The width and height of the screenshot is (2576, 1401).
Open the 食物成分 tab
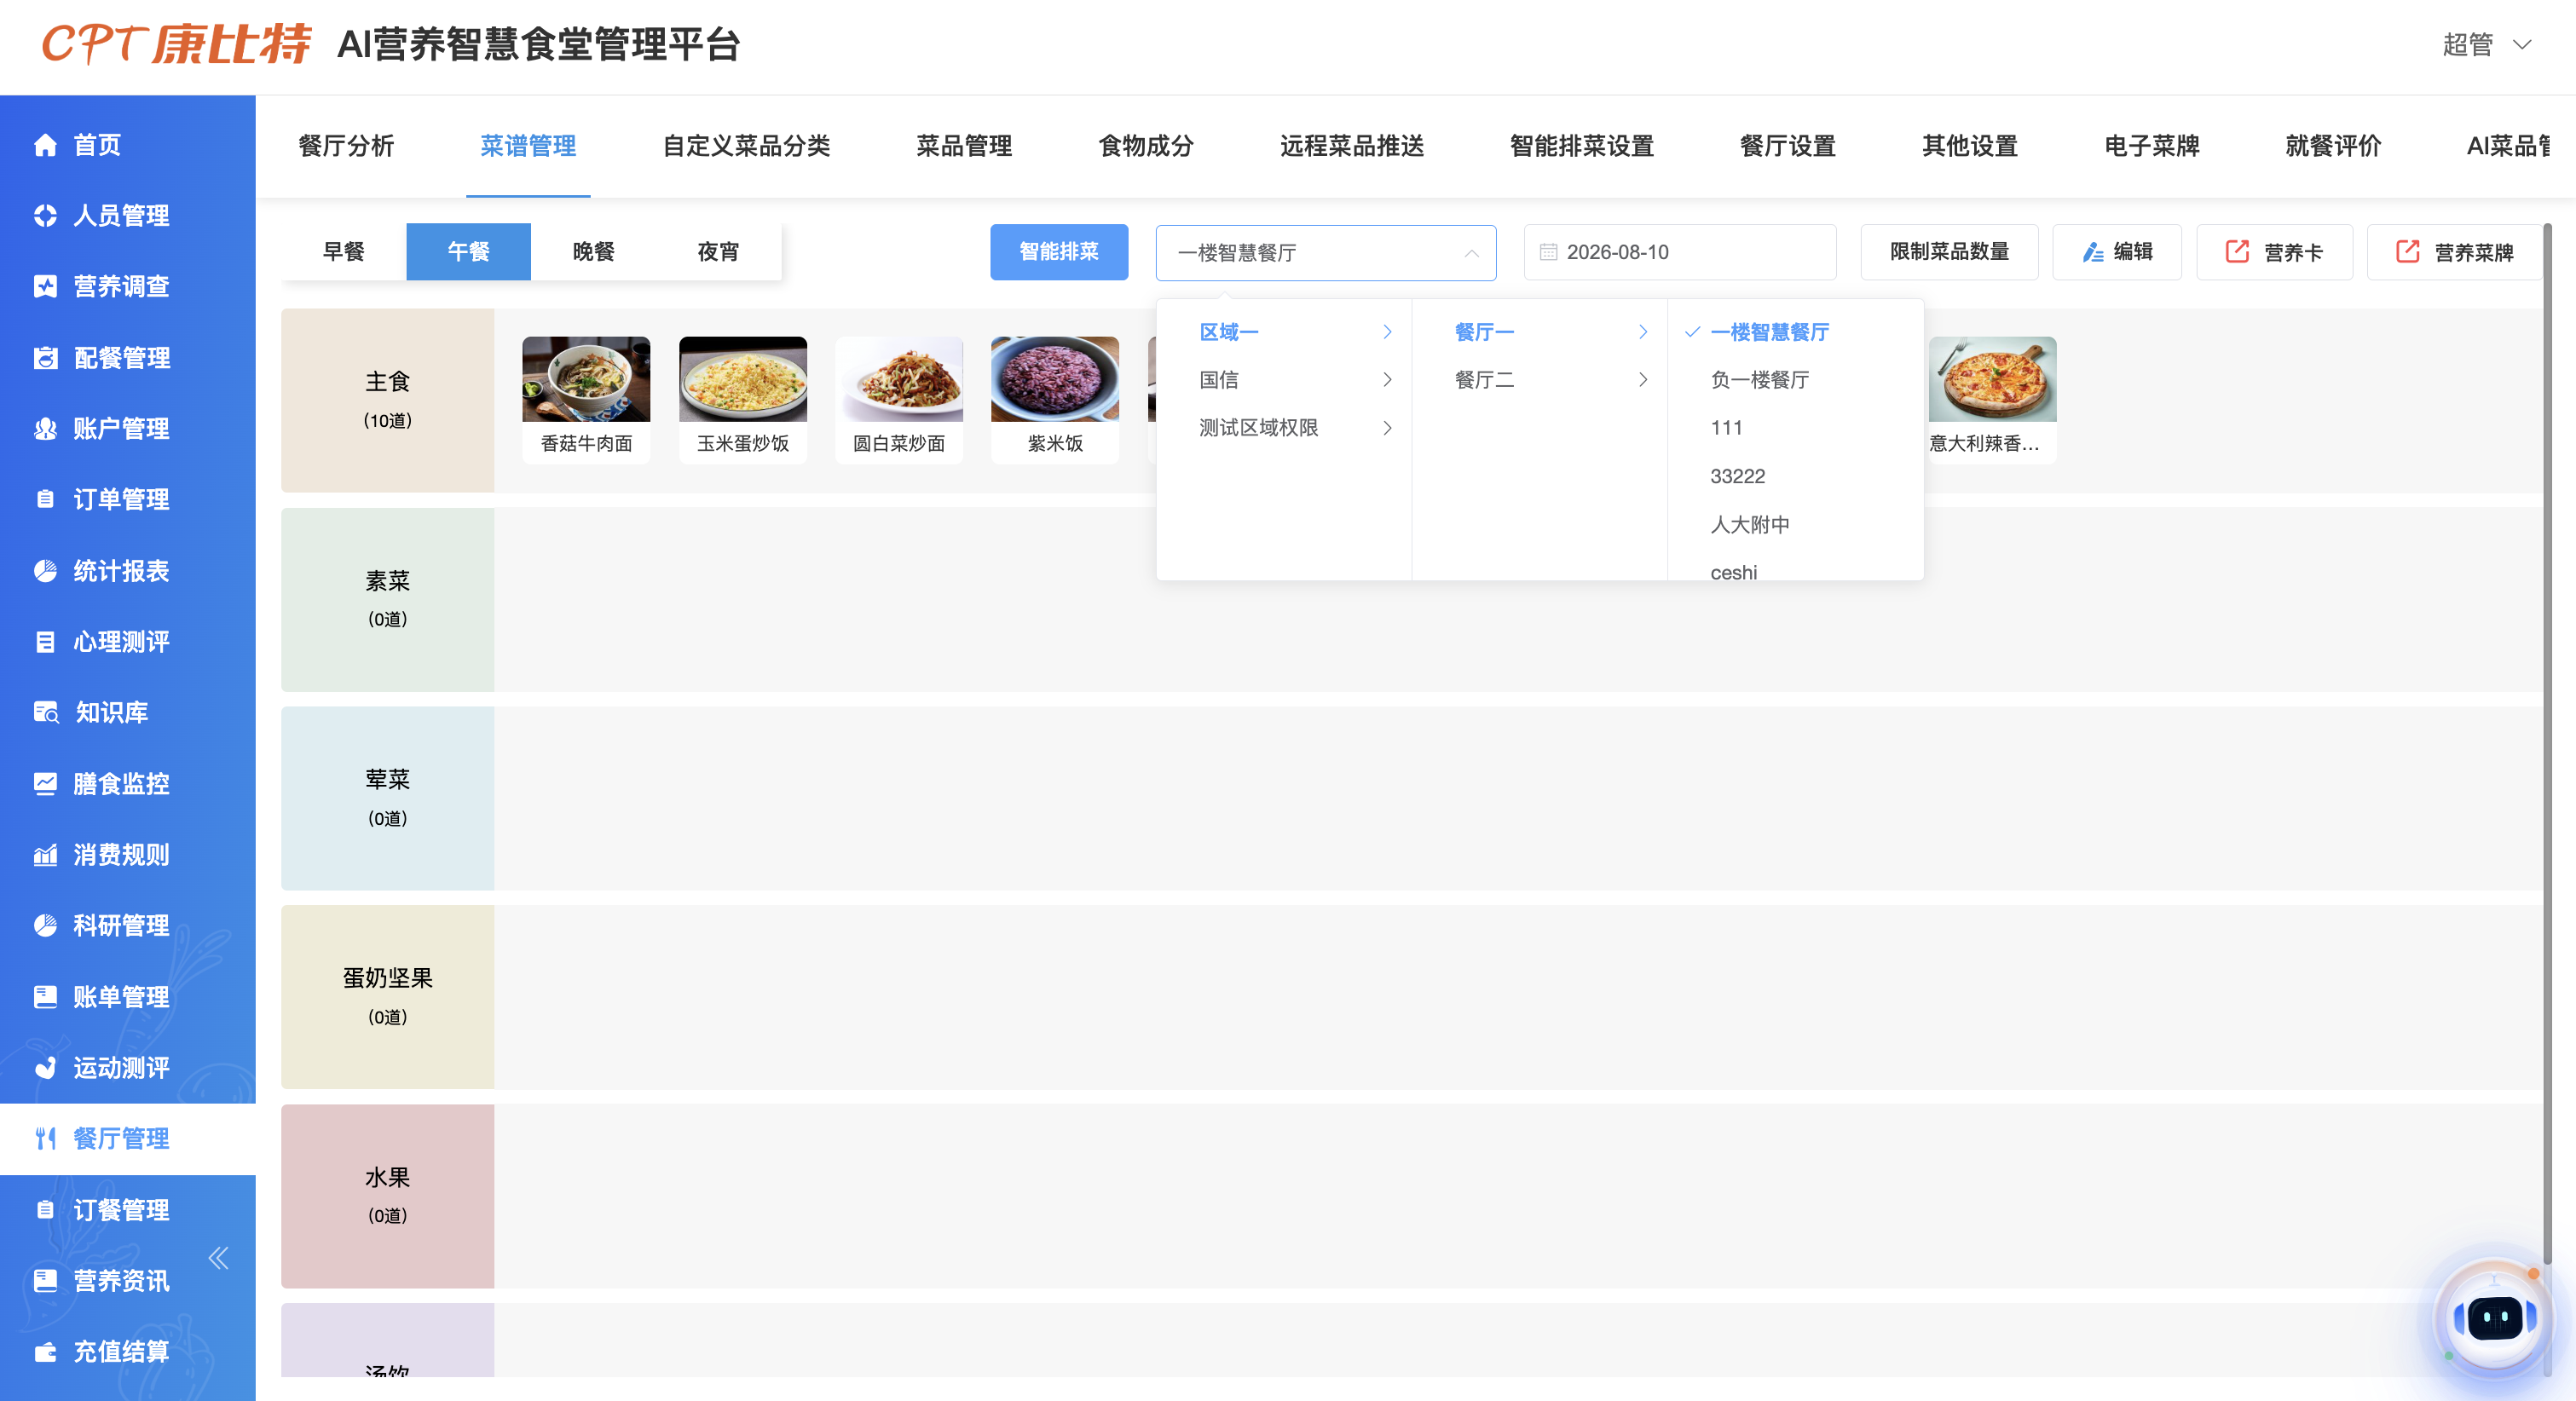(x=1146, y=147)
